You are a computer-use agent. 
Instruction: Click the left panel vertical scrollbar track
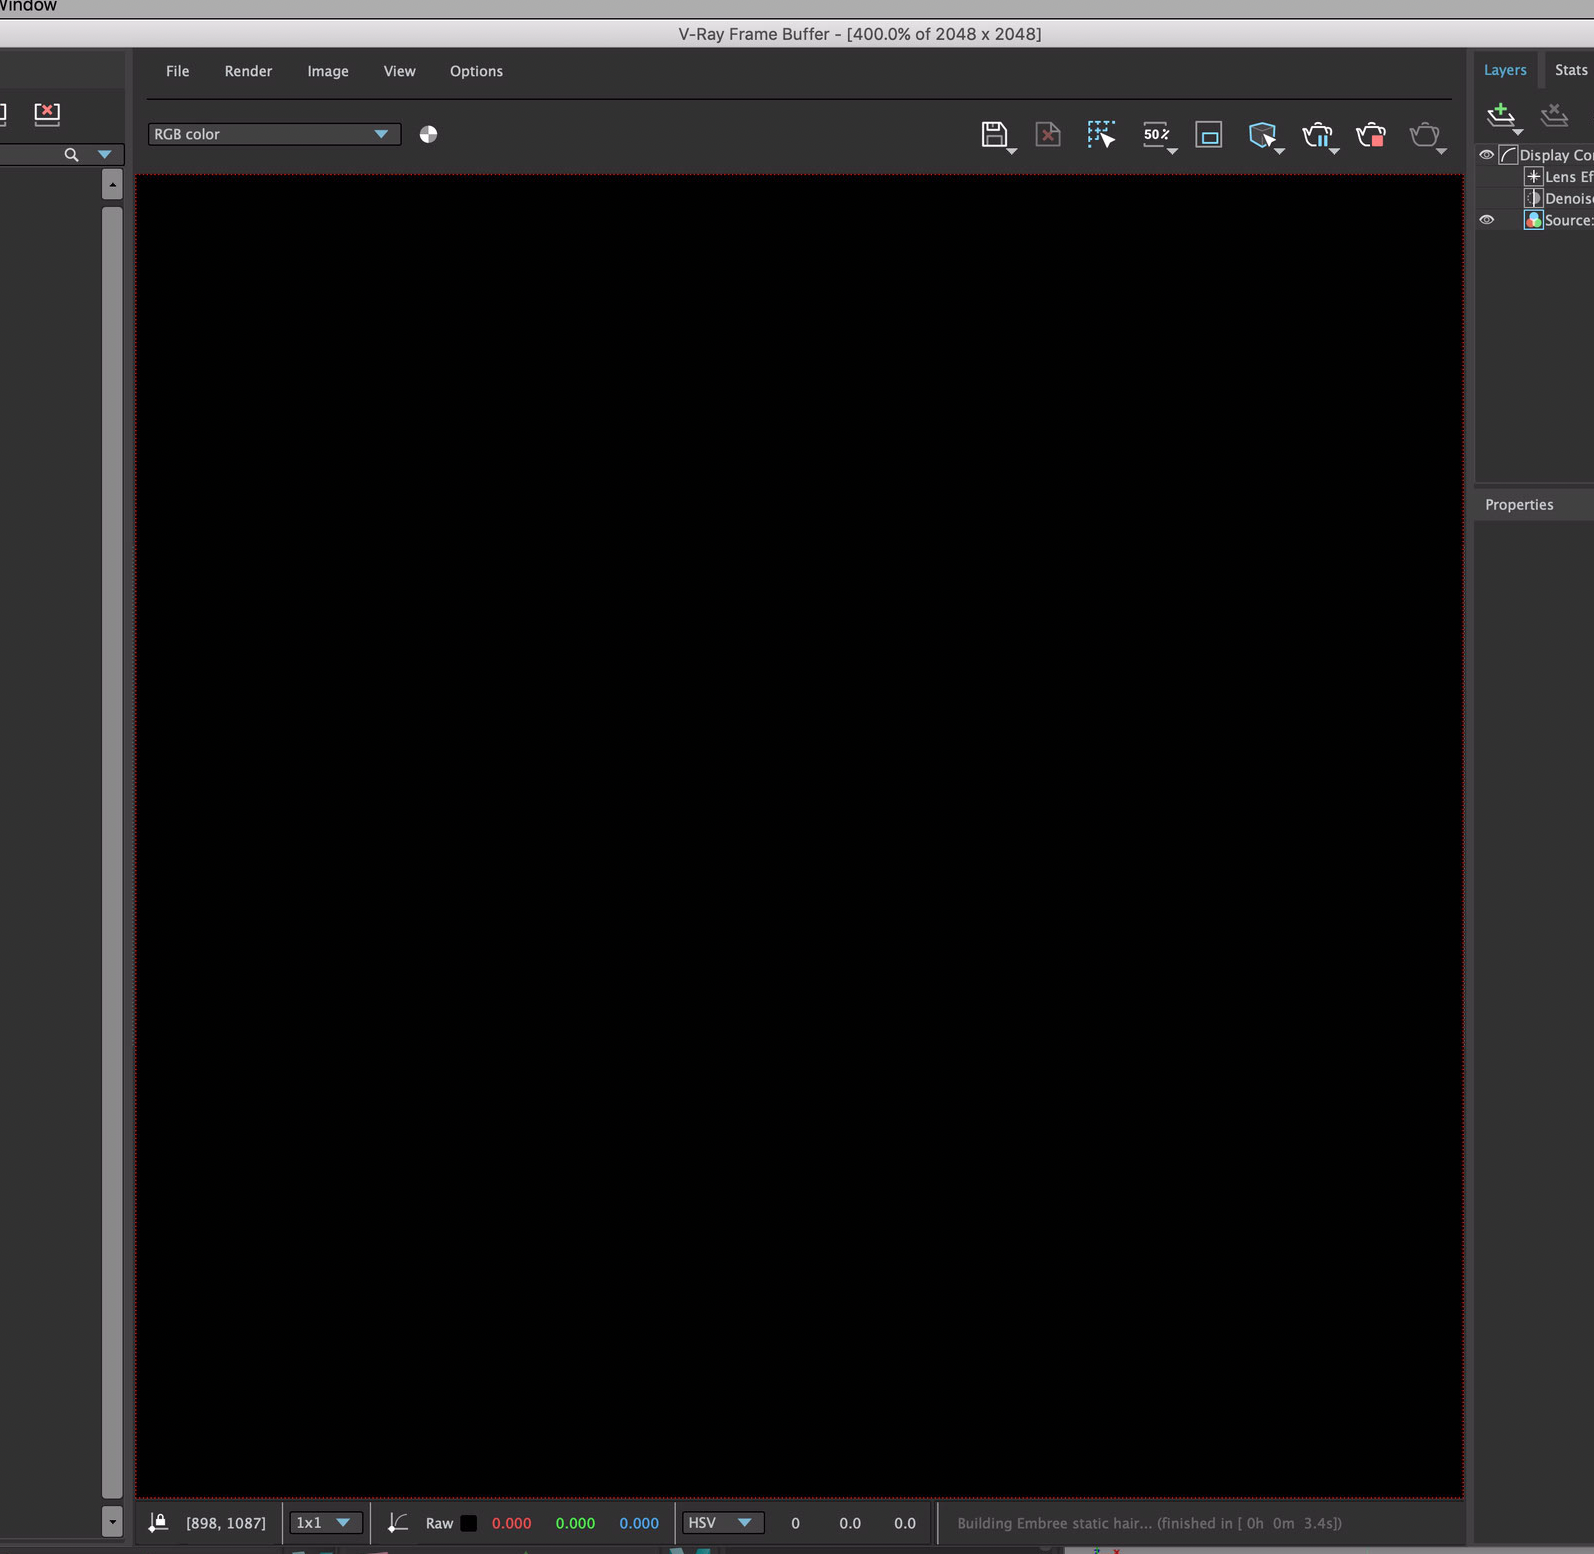pyautogui.click(x=112, y=852)
